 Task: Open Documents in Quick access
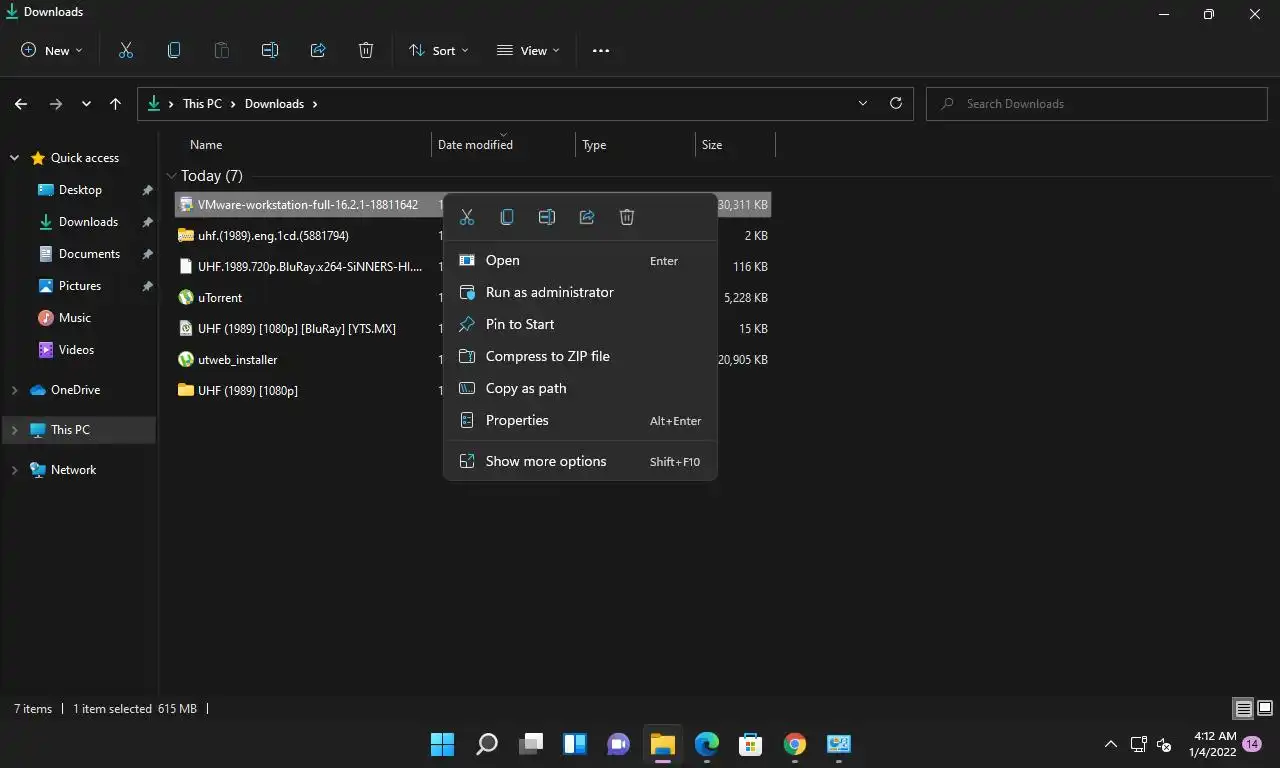[x=89, y=254]
